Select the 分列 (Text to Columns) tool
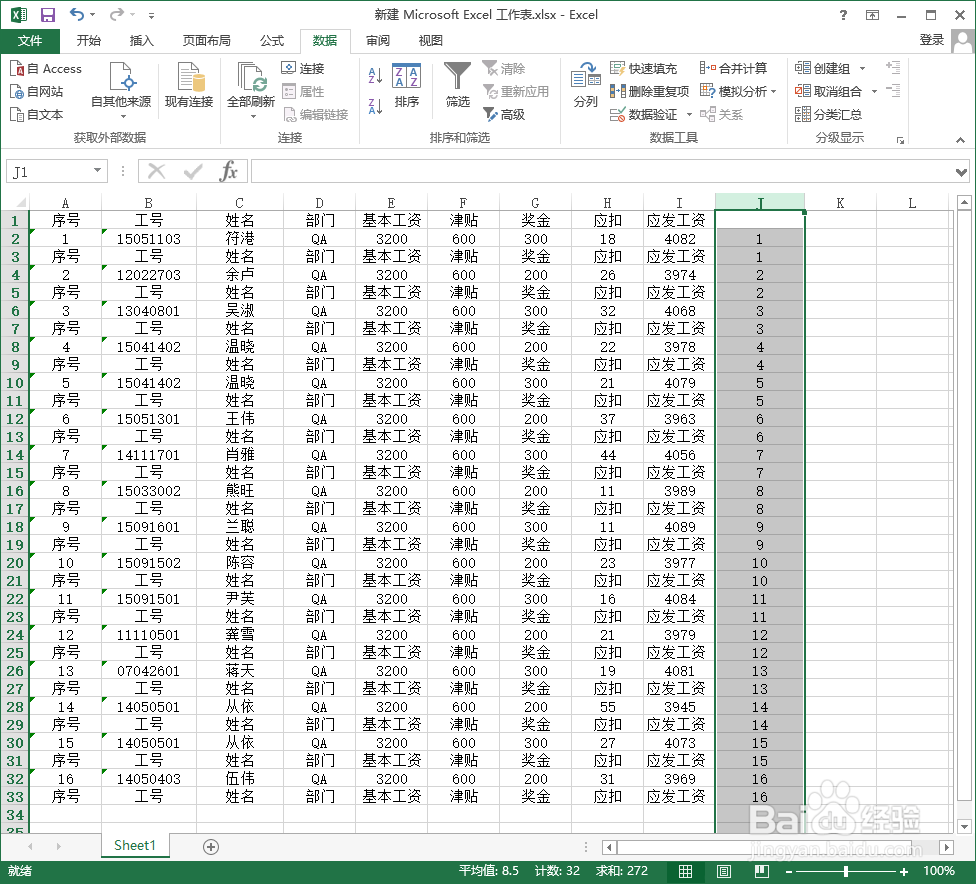 (x=585, y=90)
